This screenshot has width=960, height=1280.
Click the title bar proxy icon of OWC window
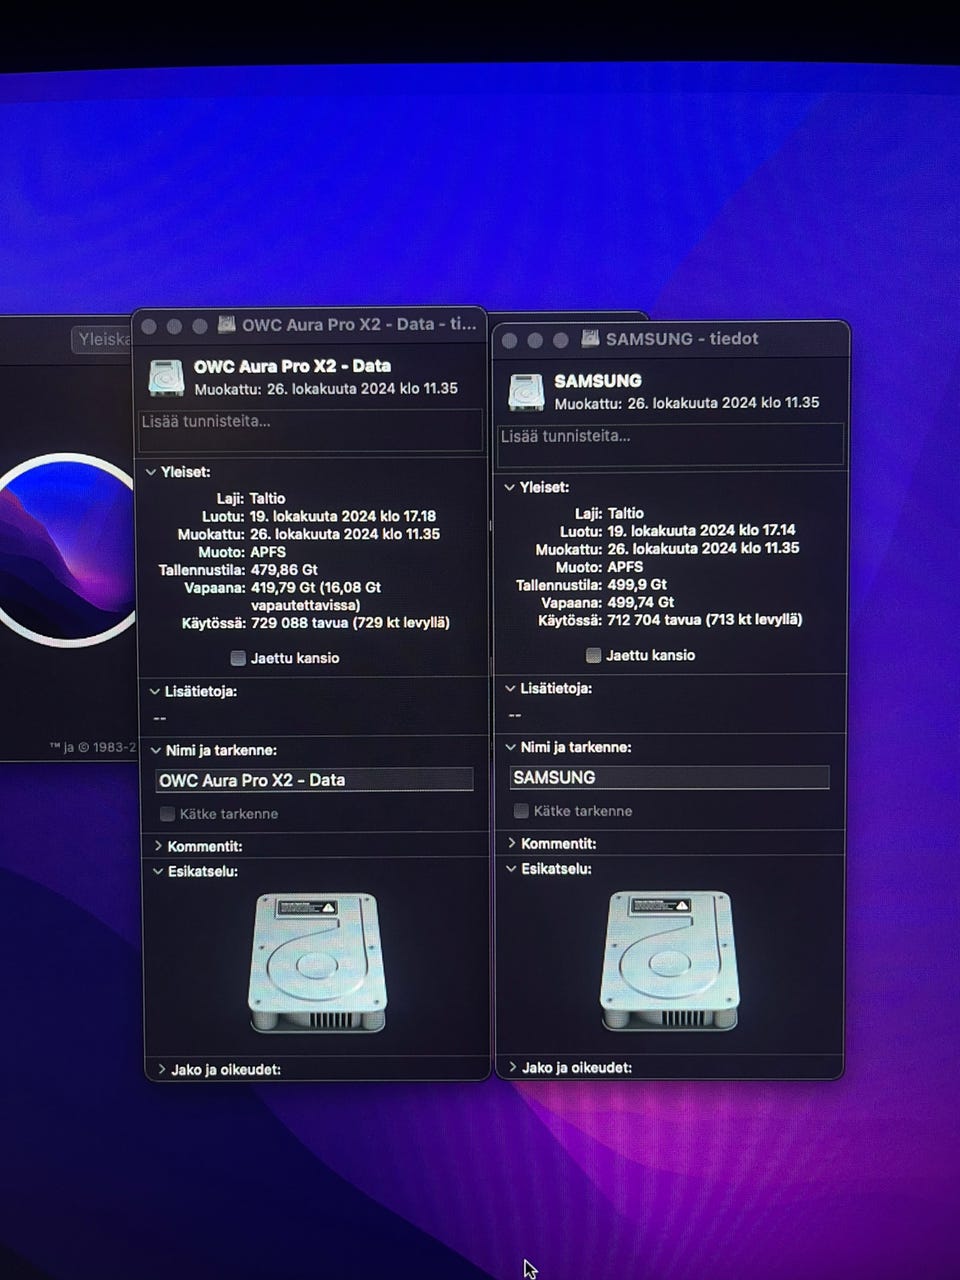(x=227, y=324)
